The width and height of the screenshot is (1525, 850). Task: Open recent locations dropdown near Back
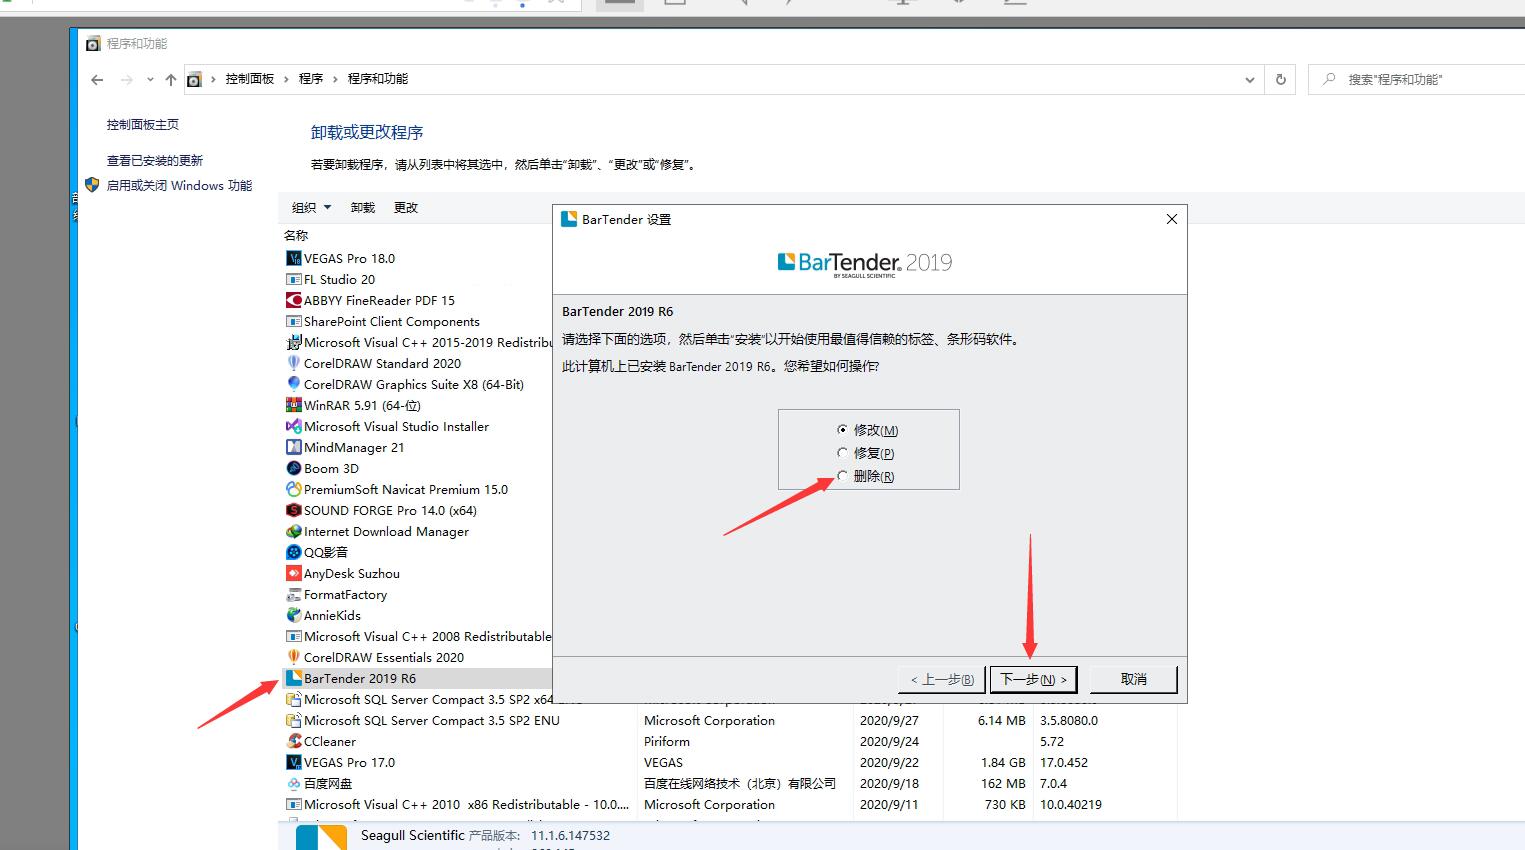pyautogui.click(x=150, y=80)
